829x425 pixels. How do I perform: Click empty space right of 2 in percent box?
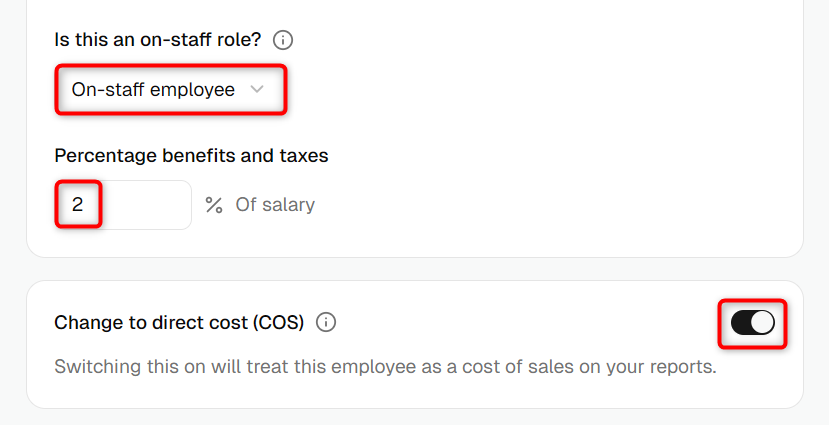(x=145, y=205)
